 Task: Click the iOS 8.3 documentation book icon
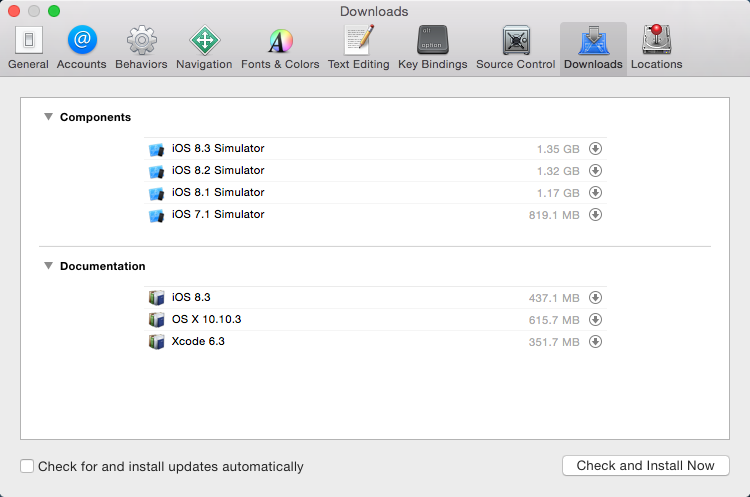(156, 298)
